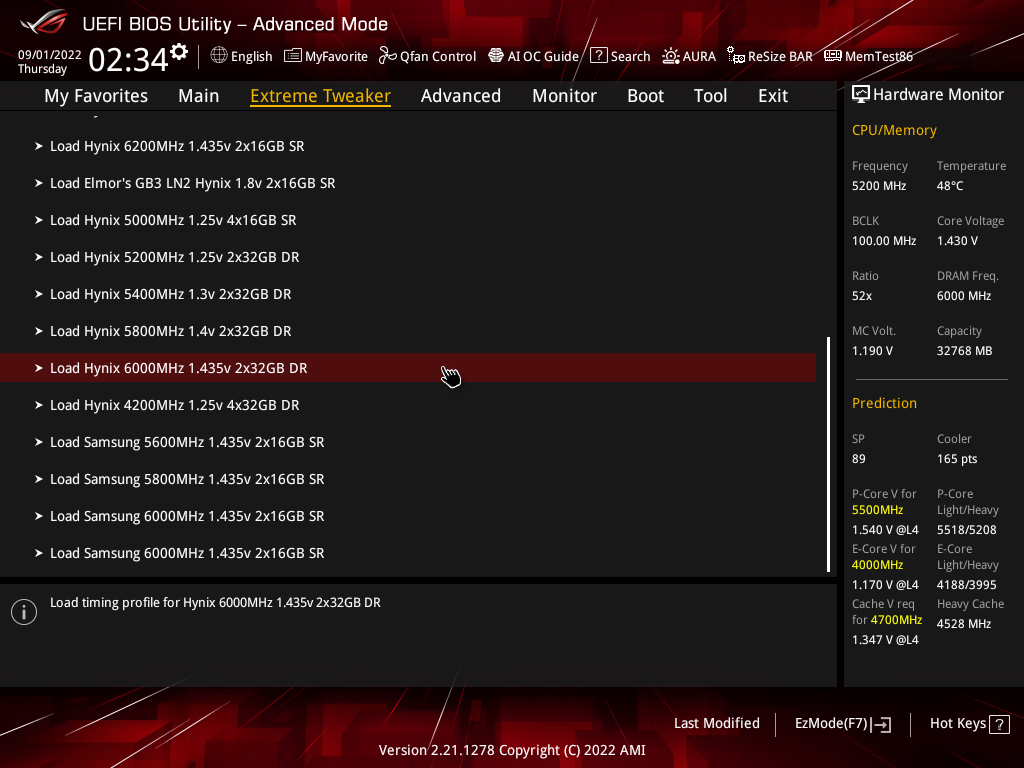Launch MemTest86 memory icon
This screenshot has height=768, width=1024.
pyautogui.click(x=833, y=56)
